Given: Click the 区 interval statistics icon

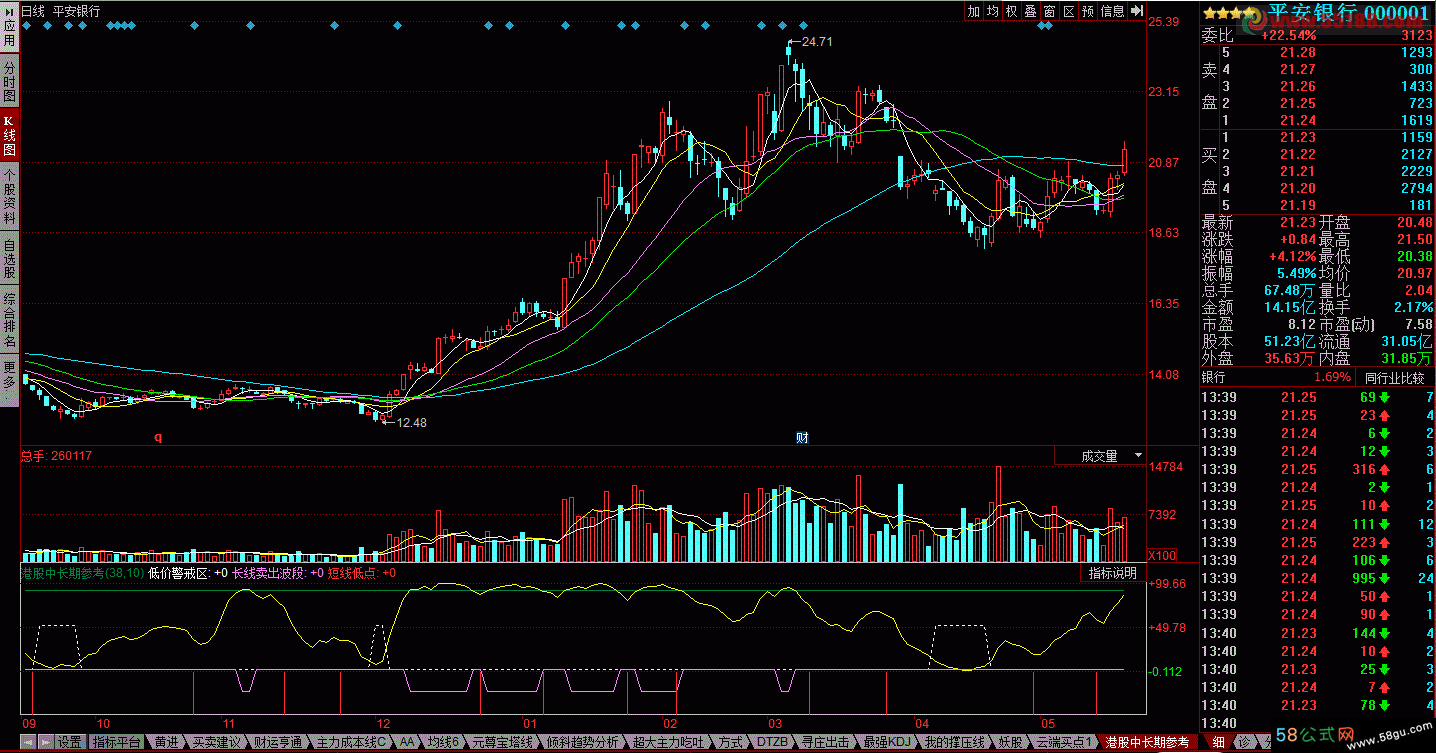Looking at the screenshot, I should [1068, 11].
